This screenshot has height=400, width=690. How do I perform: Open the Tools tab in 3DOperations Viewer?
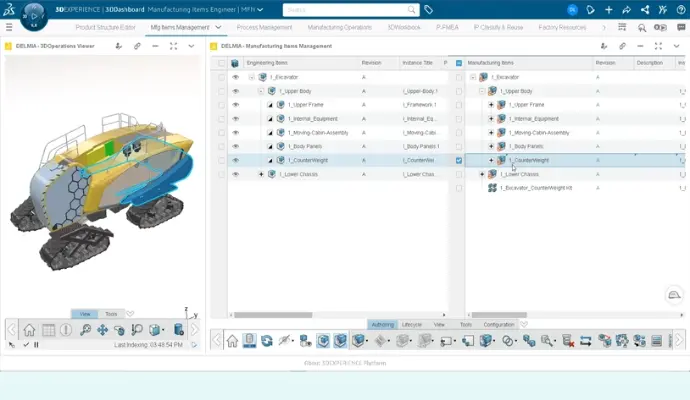click(x=111, y=314)
